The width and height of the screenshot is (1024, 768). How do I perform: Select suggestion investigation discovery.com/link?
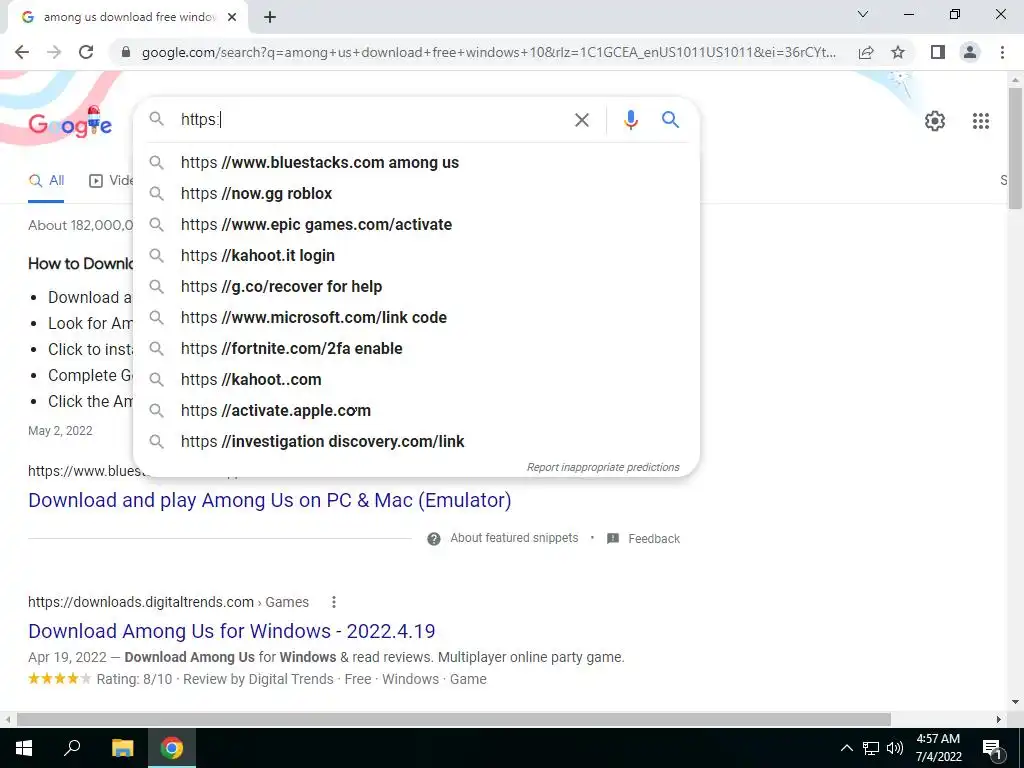416,441
